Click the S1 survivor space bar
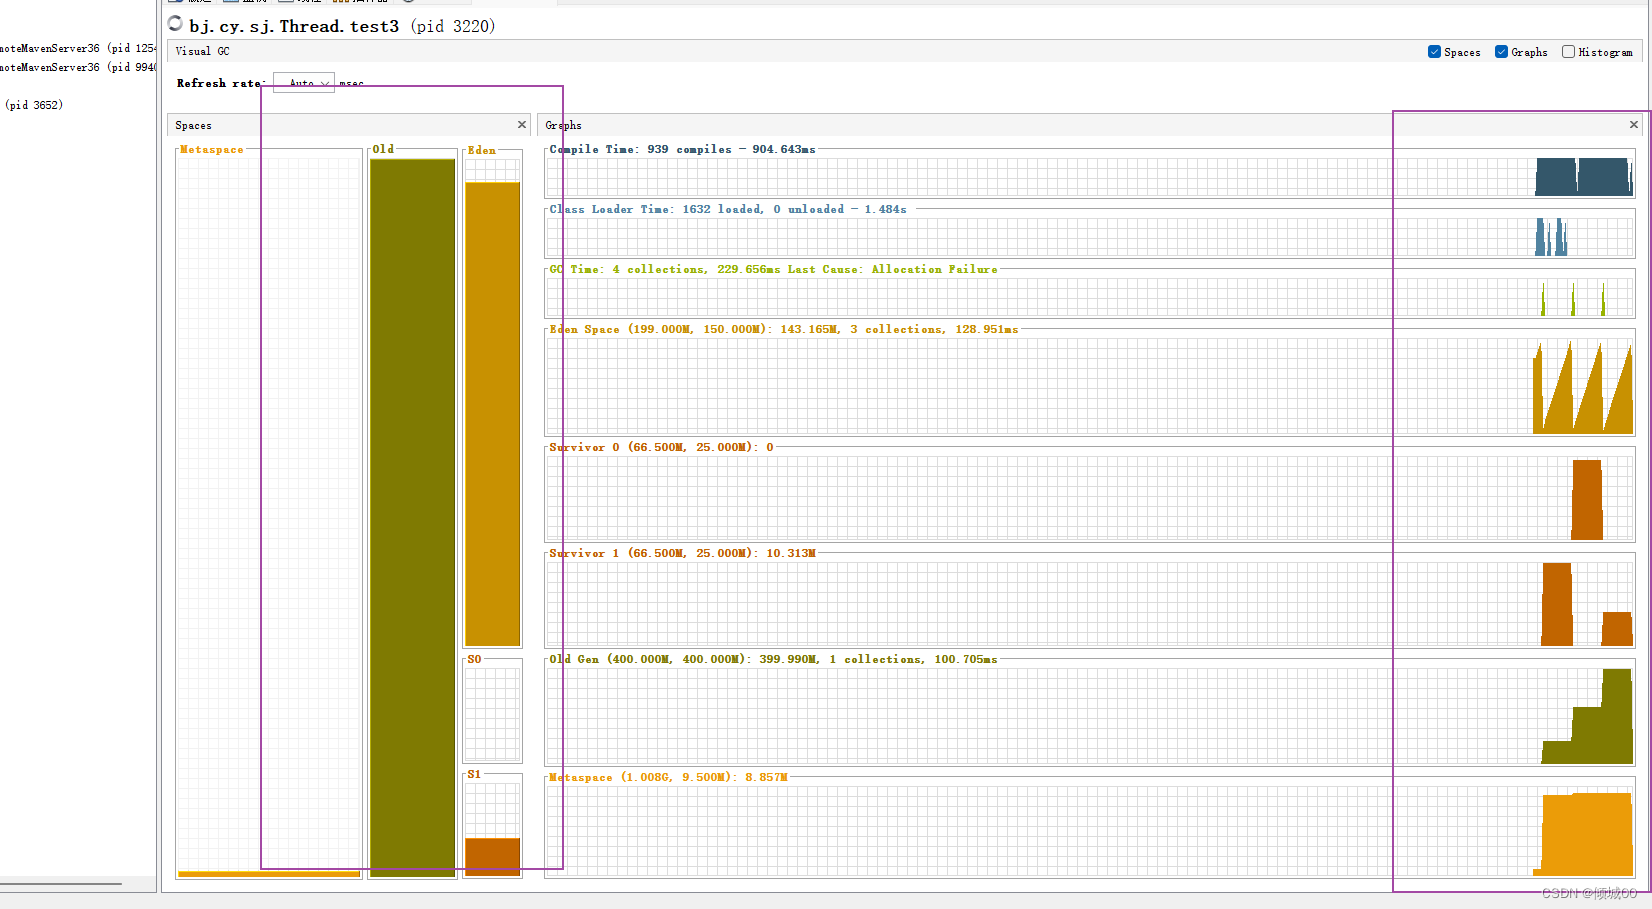Viewport: 1652px width, 909px height. coord(493,857)
